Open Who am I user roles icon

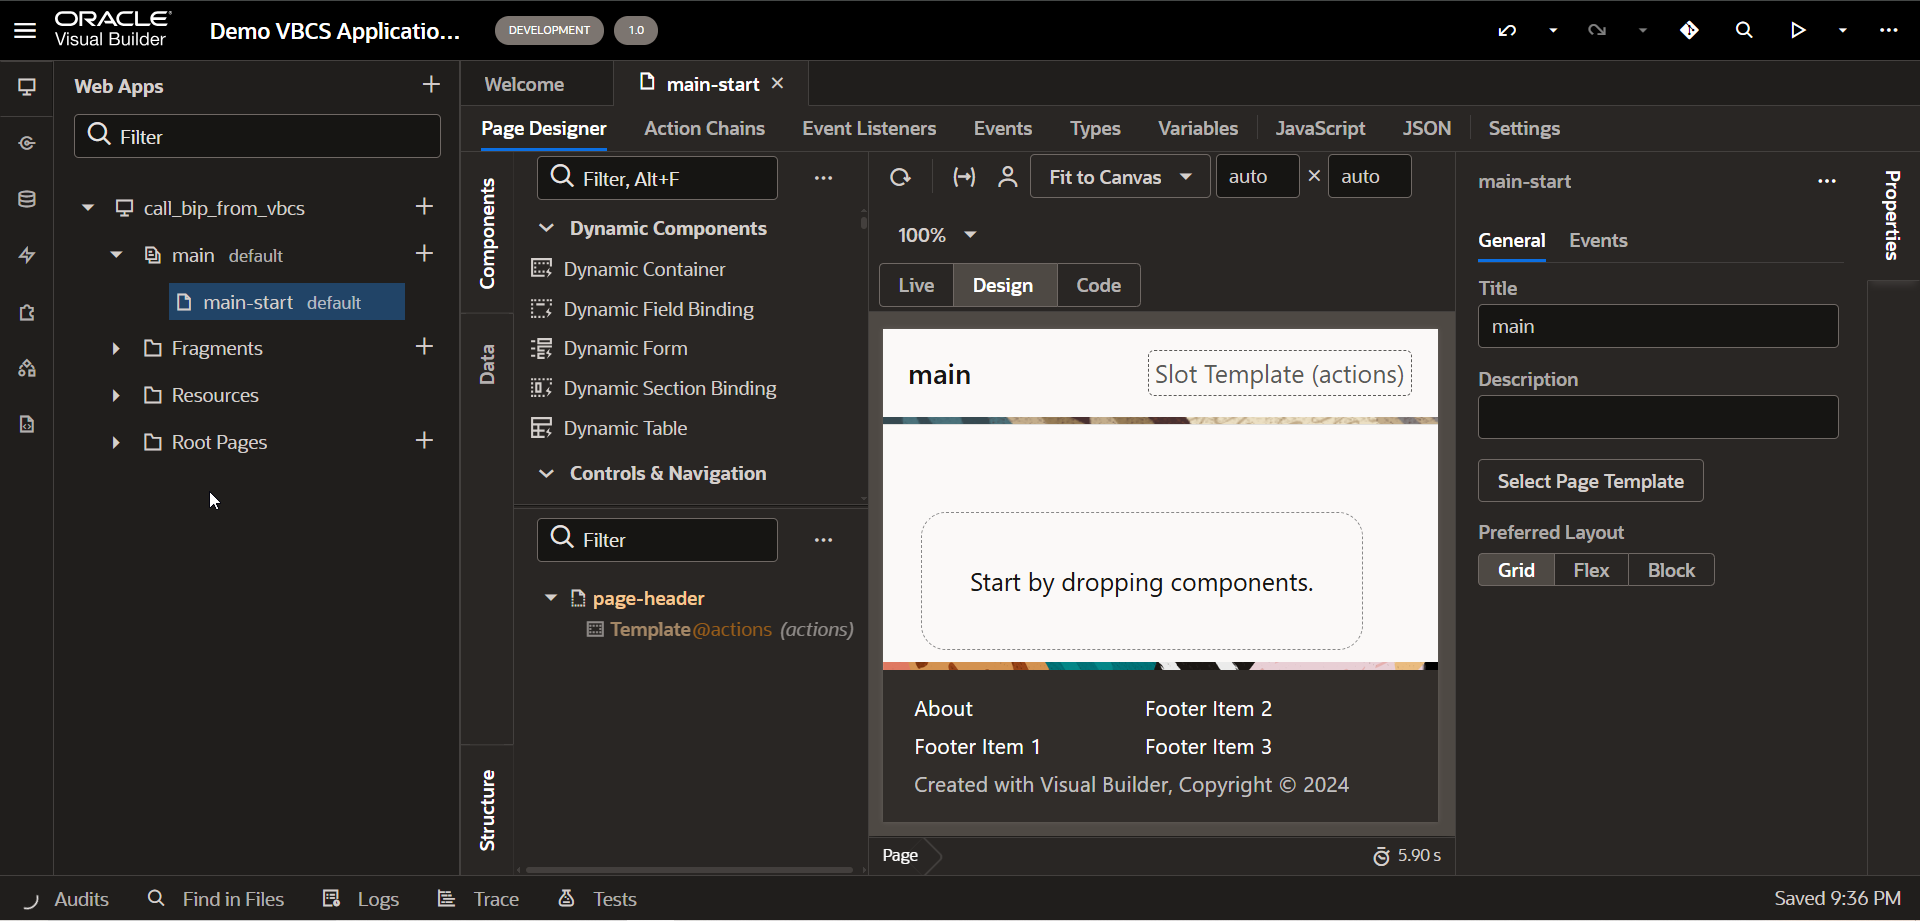[x=1008, y=177]
